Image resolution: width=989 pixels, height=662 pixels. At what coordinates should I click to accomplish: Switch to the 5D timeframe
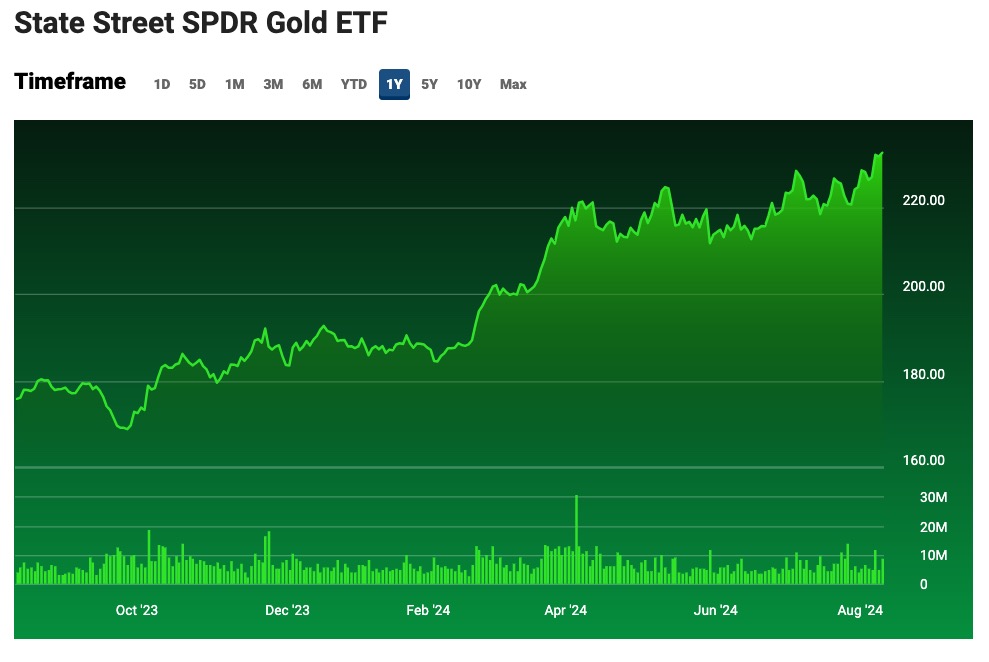click(x=197, y=85)
